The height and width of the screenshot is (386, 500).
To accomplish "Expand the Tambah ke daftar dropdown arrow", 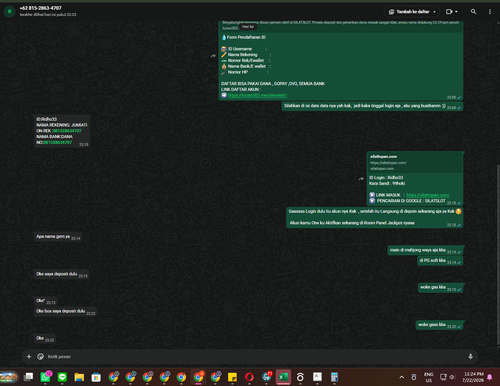I will click(434, 12).
